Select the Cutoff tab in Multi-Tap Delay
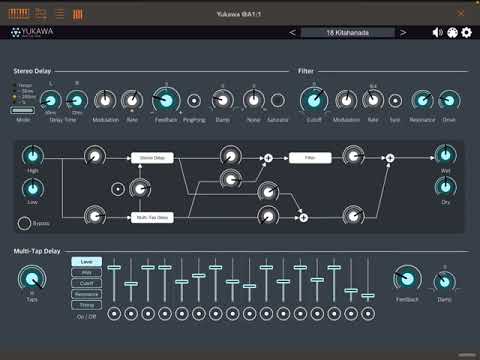This screenshot has width=480, height=360. coord(87,283)
